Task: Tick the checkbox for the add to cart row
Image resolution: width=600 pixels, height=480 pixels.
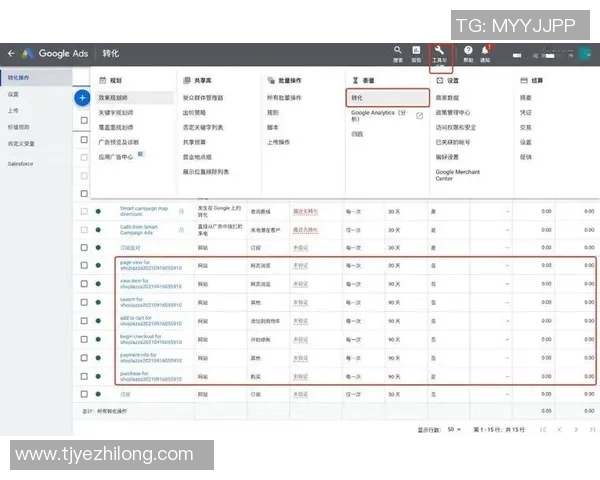Action: point(84,321)
